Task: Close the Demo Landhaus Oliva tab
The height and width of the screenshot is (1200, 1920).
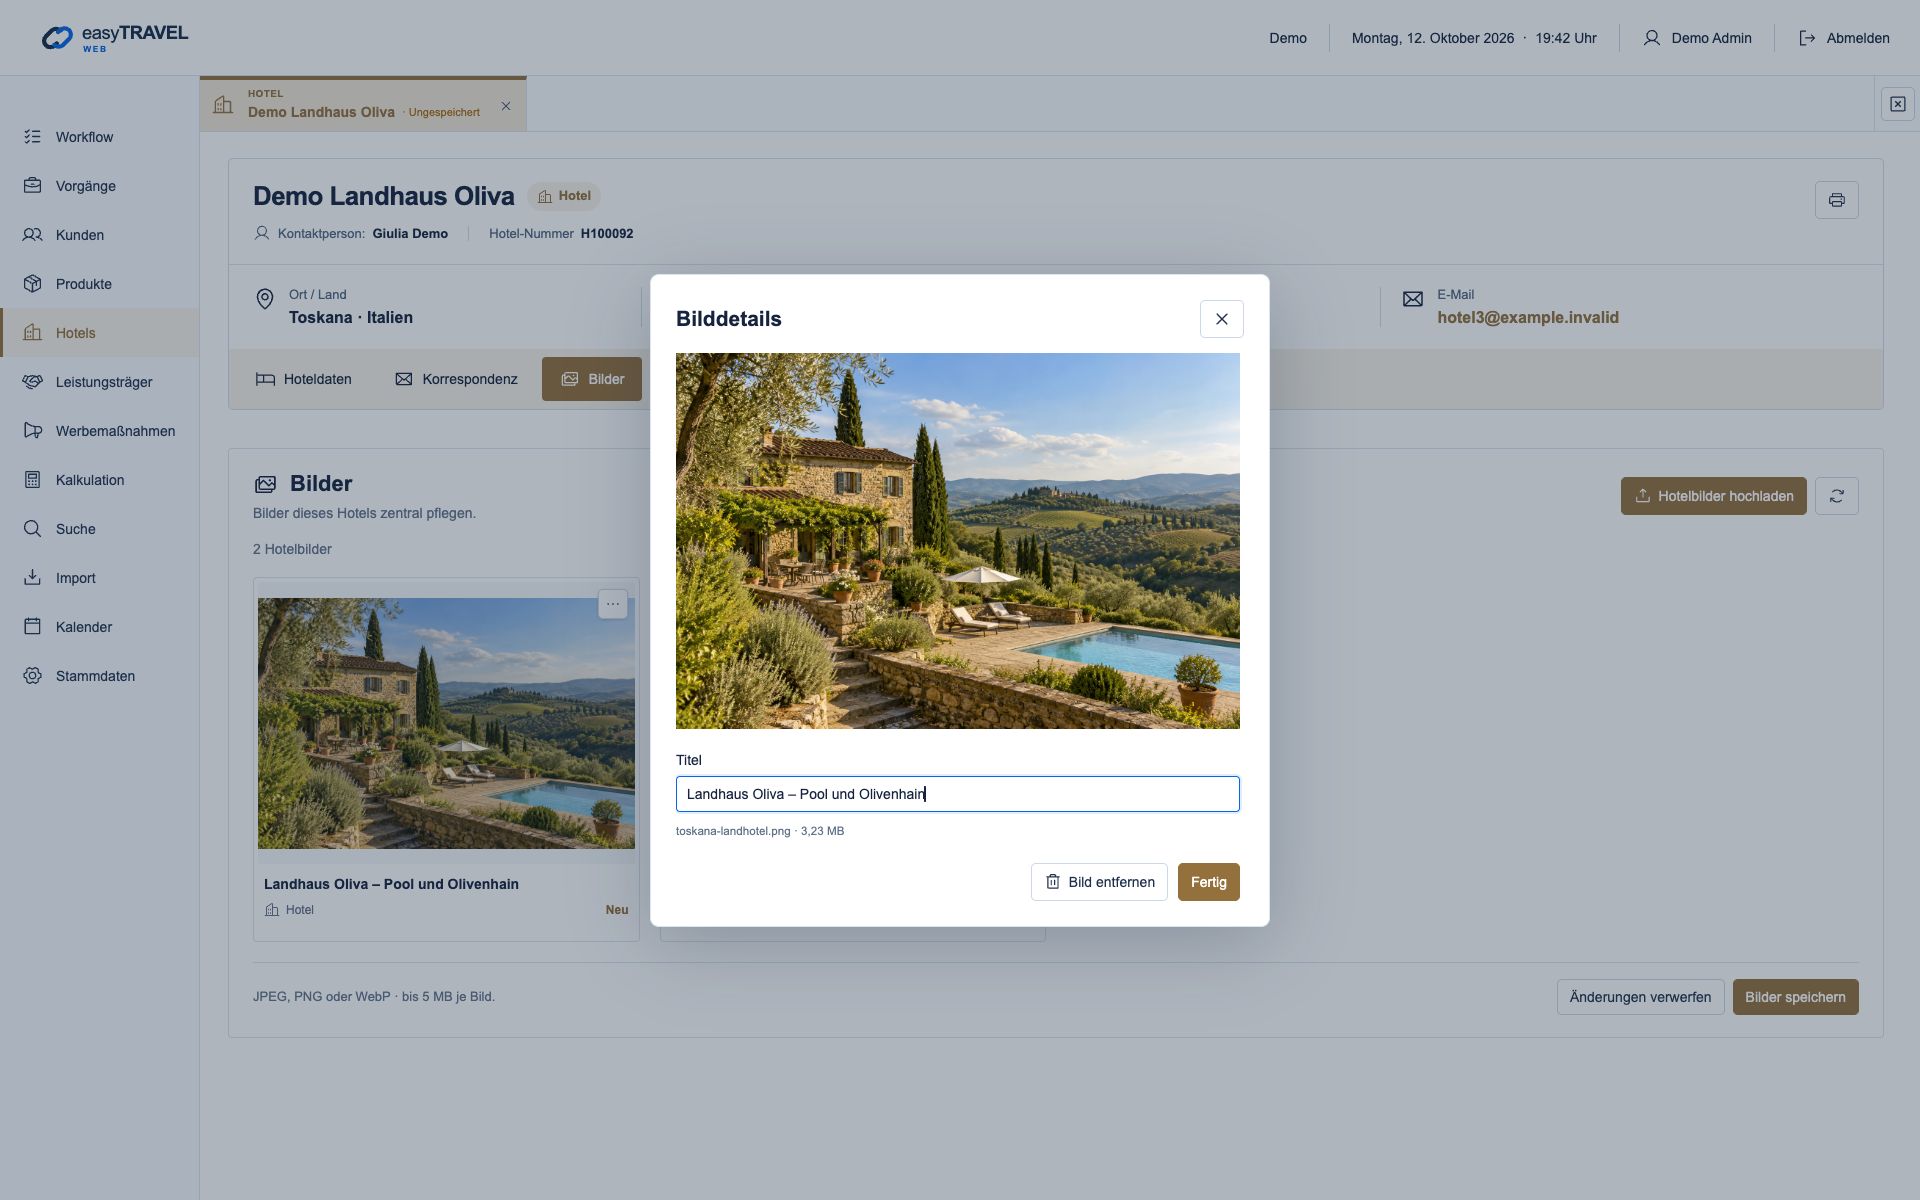Action: [506, 106]
